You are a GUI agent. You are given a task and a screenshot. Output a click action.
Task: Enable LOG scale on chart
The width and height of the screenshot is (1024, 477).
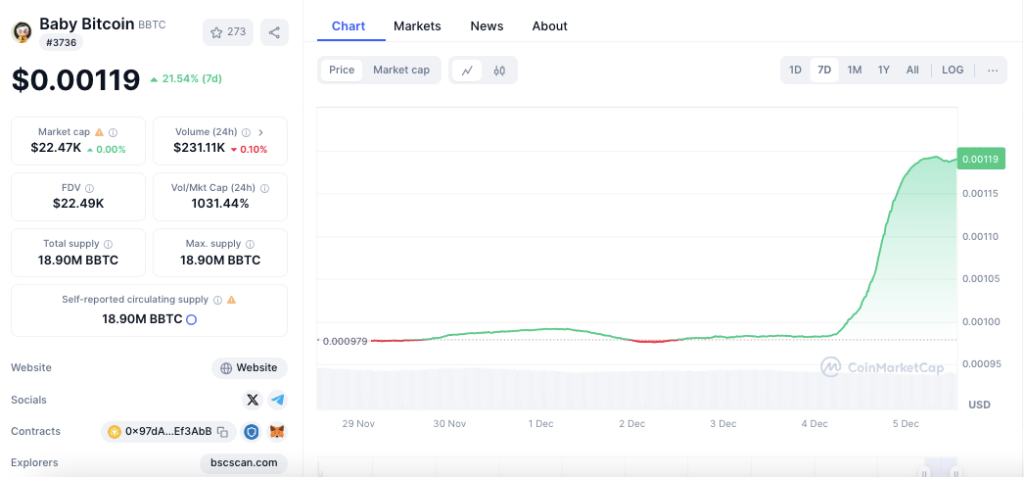pos(952,70)
